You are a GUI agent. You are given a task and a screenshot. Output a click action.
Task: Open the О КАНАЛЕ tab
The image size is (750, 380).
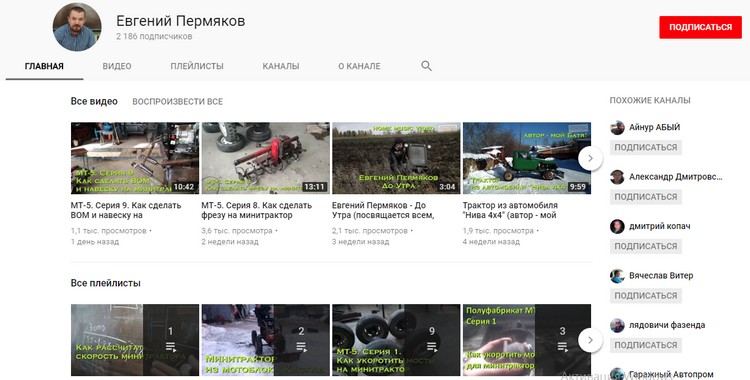pos(359,66)
